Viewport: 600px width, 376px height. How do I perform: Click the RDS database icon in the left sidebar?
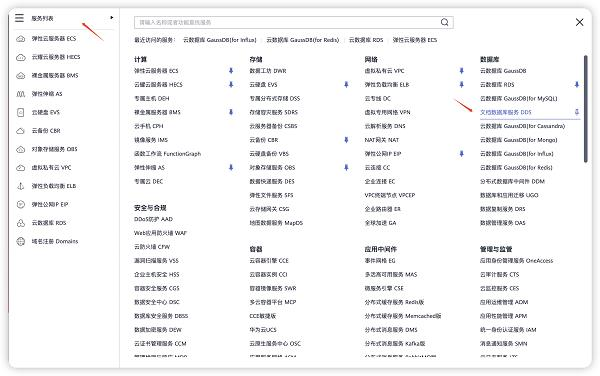coord(21,223)
